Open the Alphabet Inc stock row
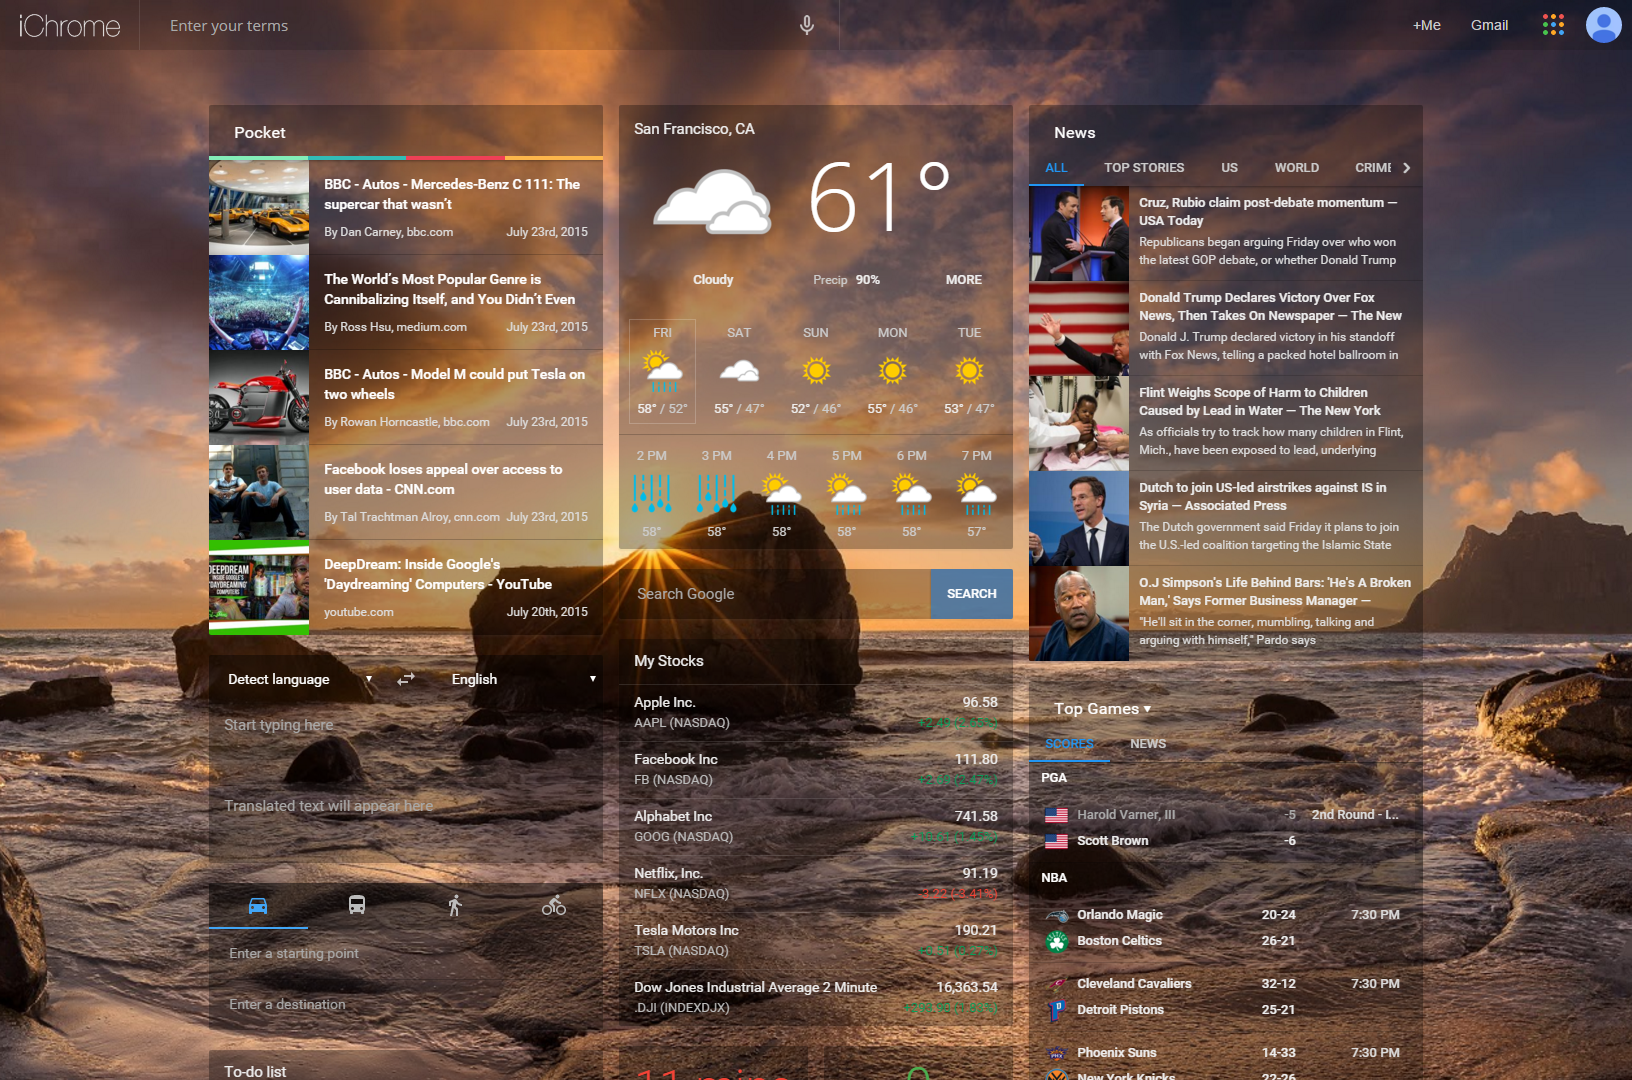Screen dimensions: 1632x1080 point(816,826)
